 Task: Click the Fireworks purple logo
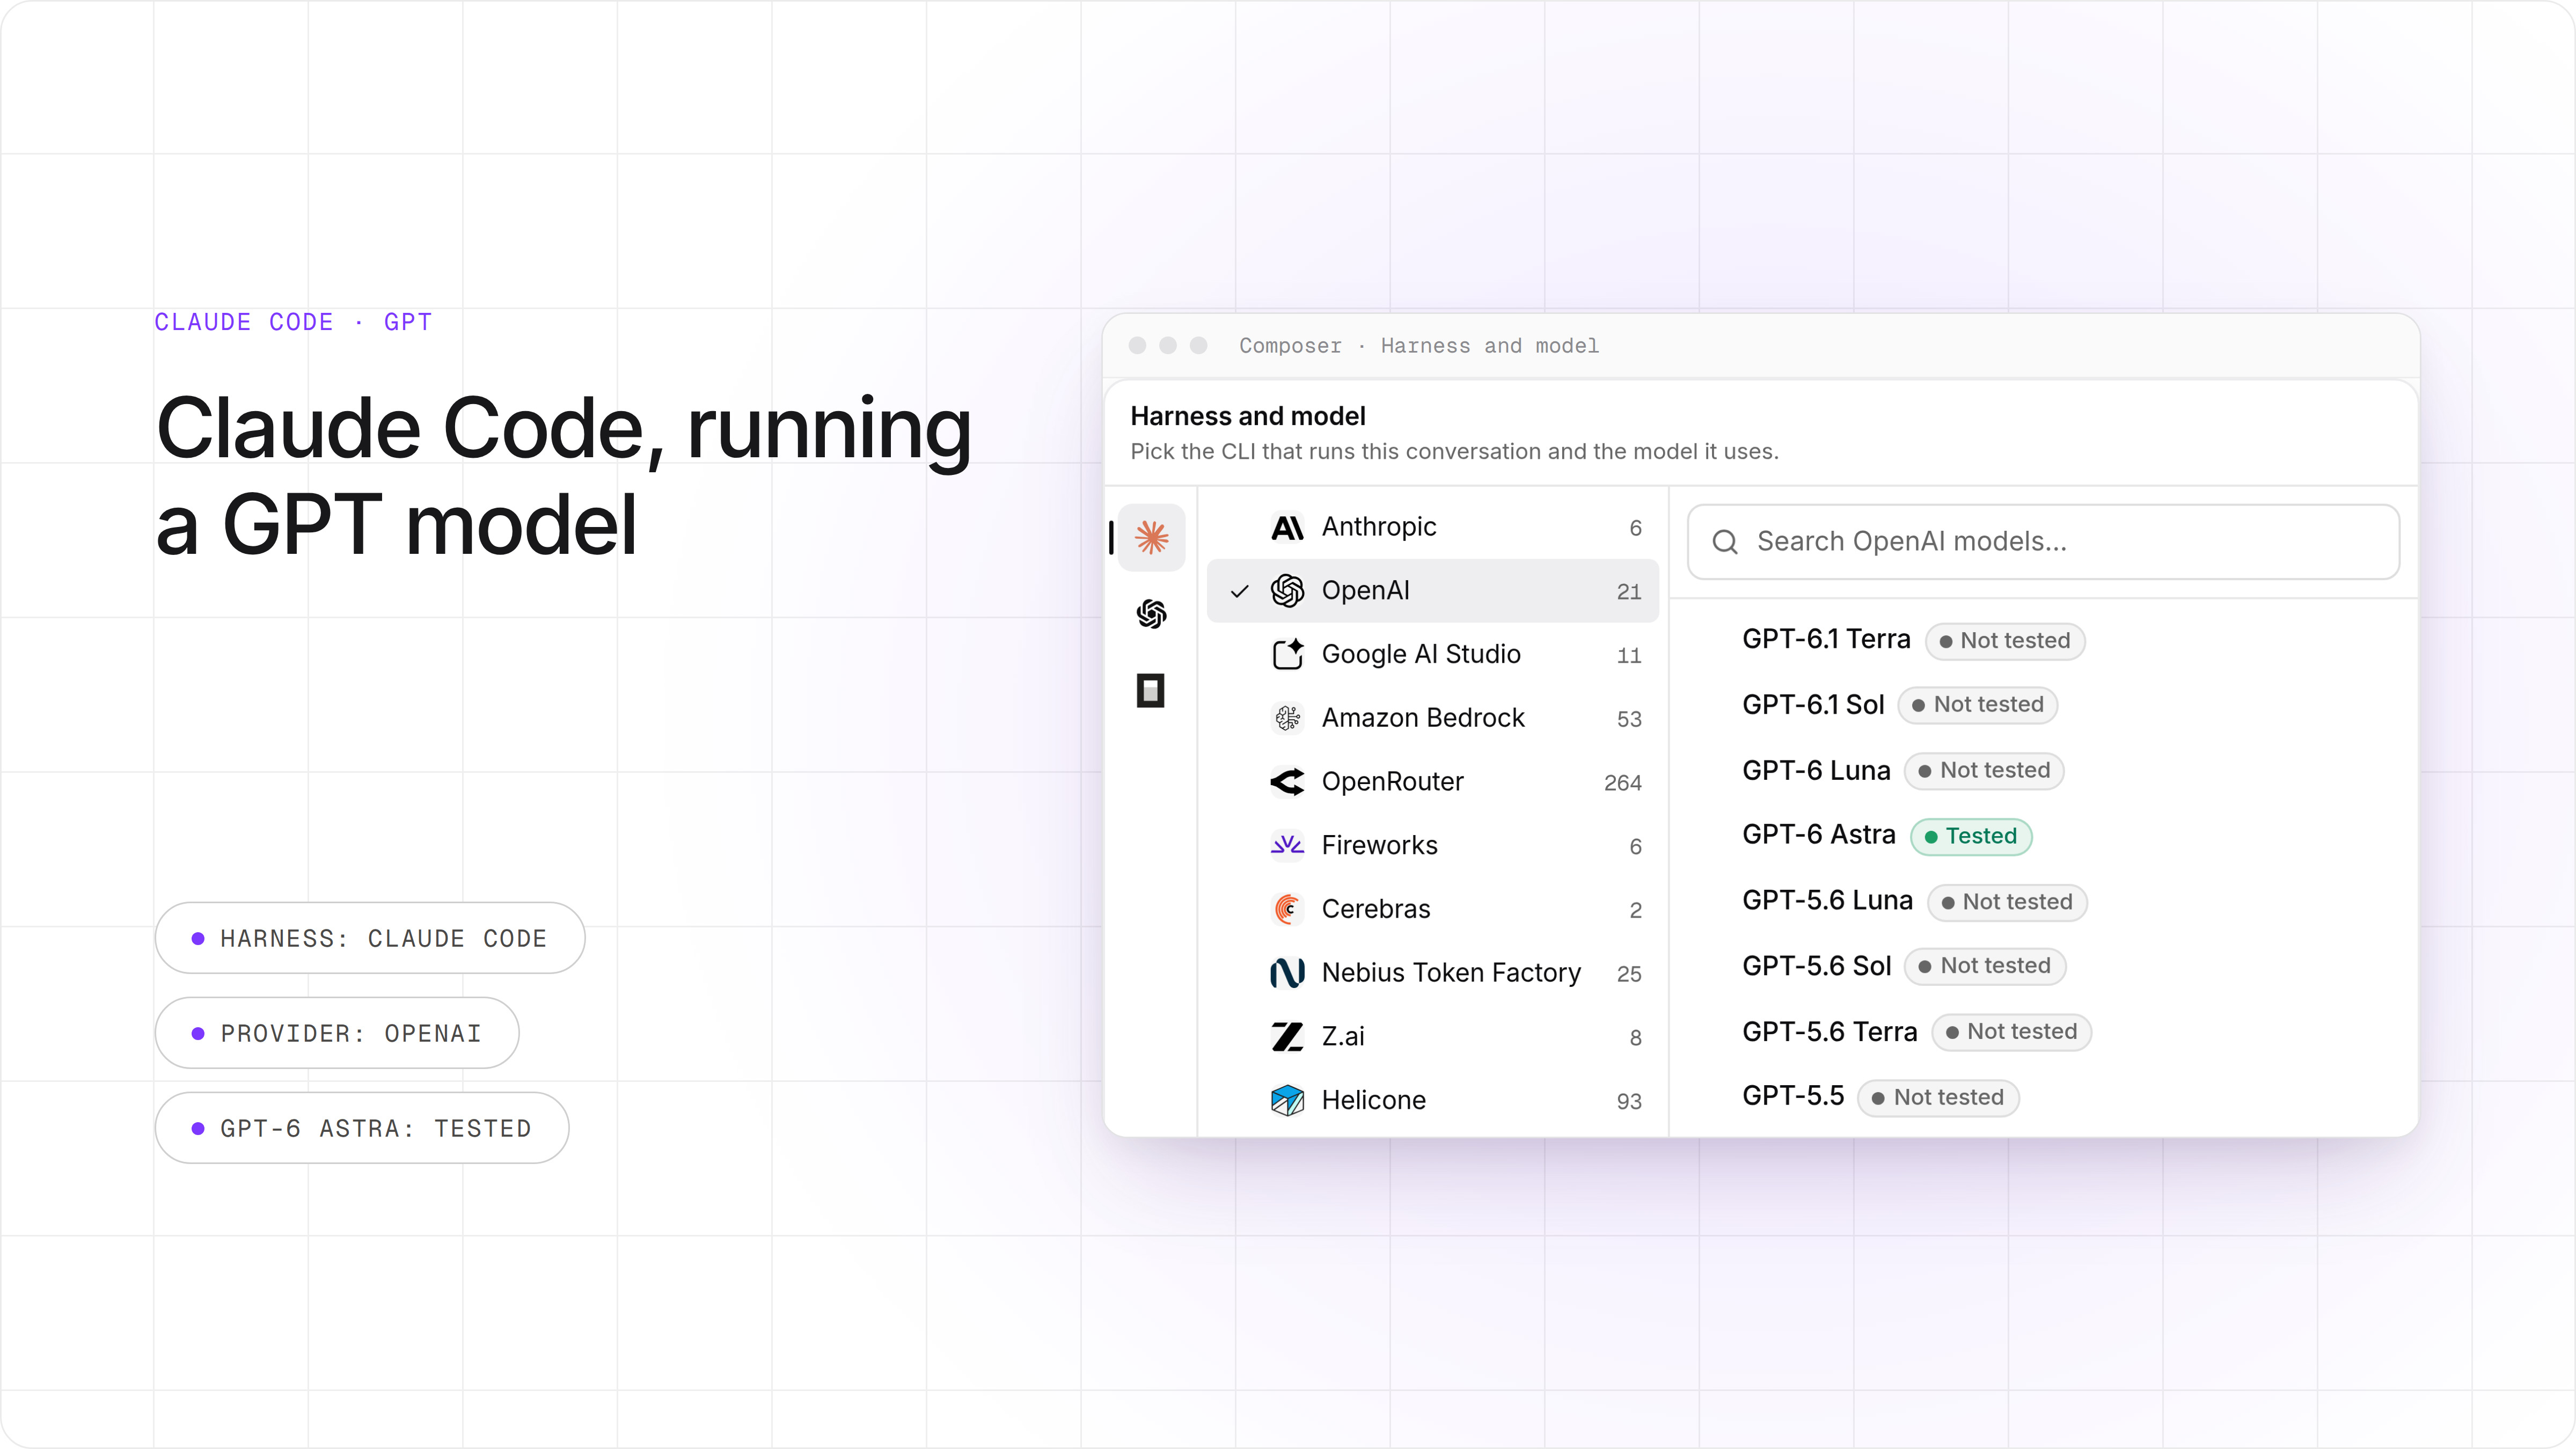[x=1287, y=845]
